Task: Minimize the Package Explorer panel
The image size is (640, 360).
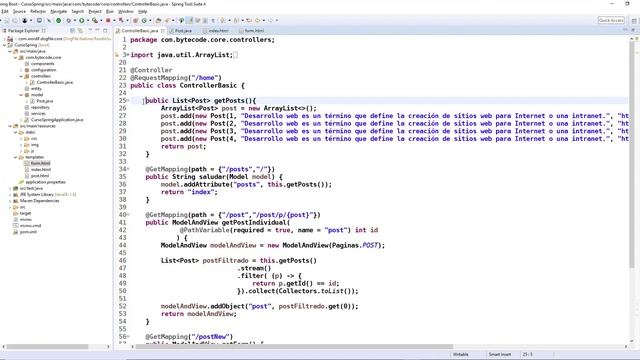Action: coord(97,31)
